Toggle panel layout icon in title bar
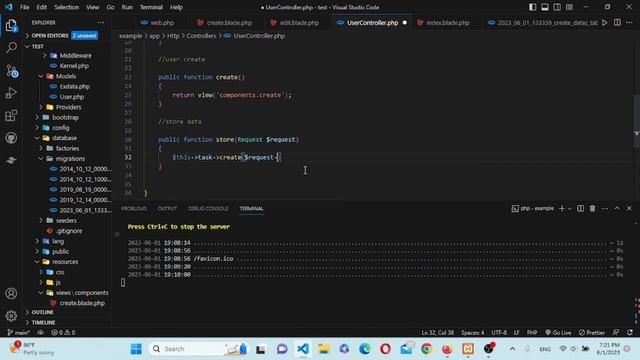Screen dimensions: 640x360 (x=545, y=7)
